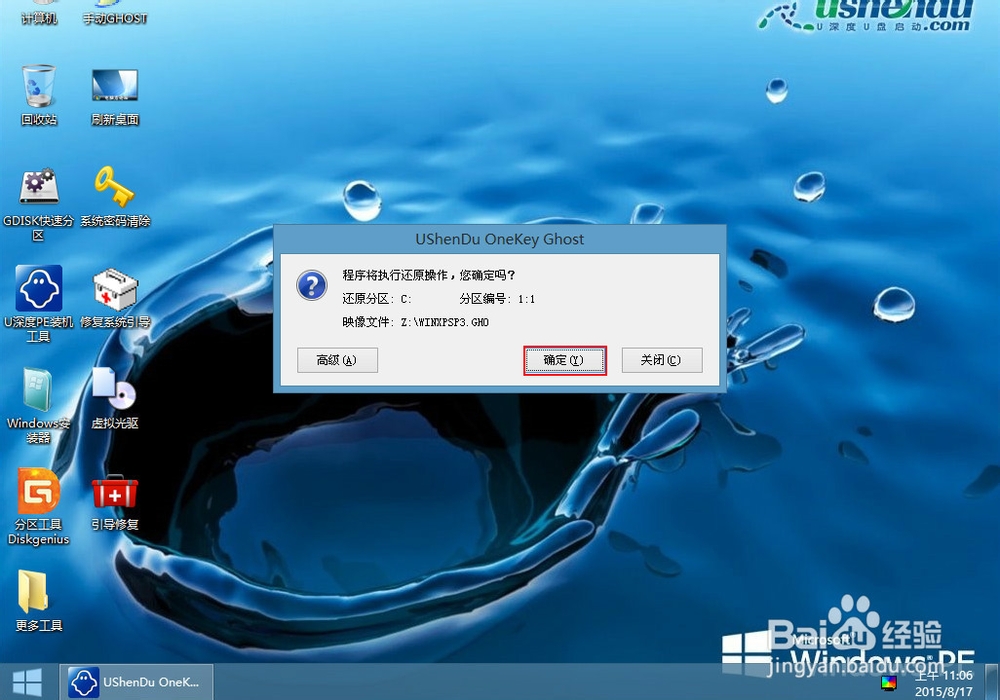Launch 系统密码清除 golden key icon
Viewport: 1000px width, 700px height.
[115, 196]
